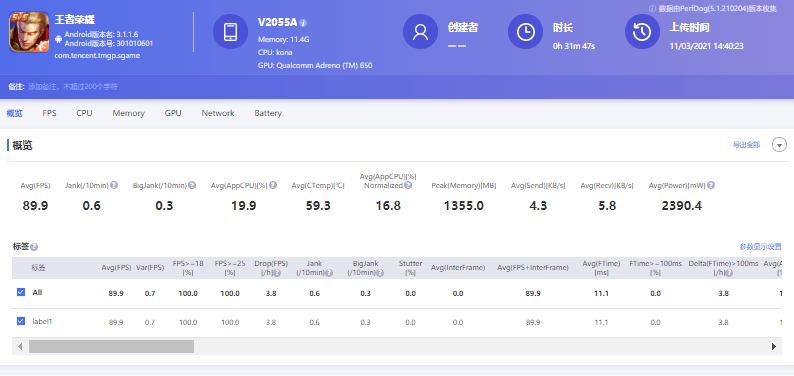Click the Avg(Send)[KB/s] value 4.3
This screenshot has height=376, width=794.
coord(537,205)
